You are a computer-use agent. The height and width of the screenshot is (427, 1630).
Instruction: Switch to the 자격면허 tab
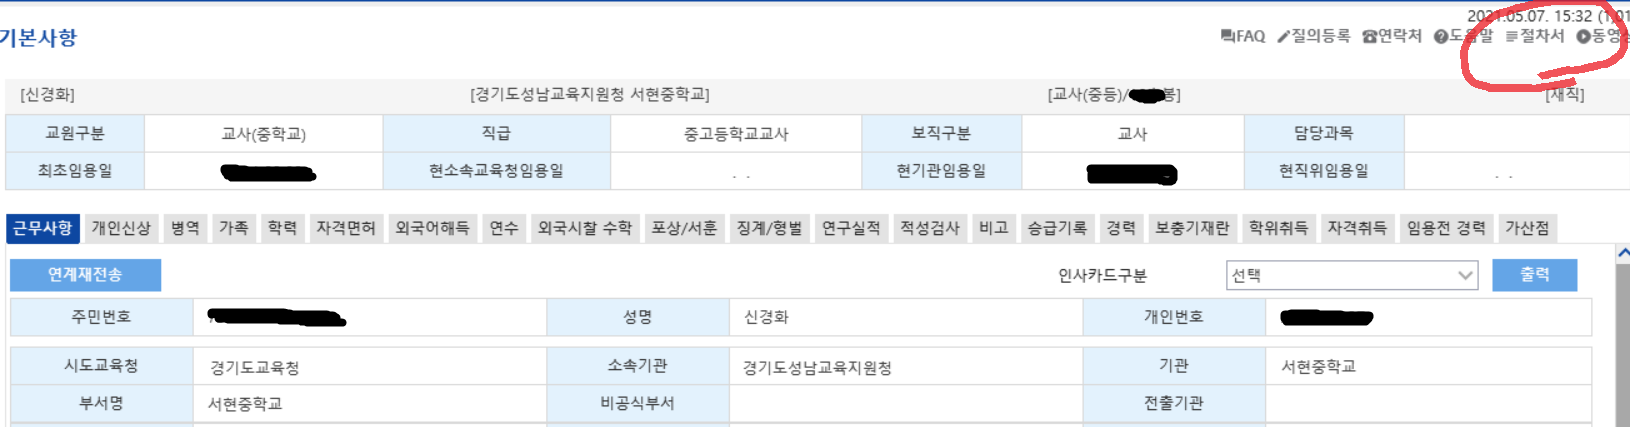(x=346, y=228)
